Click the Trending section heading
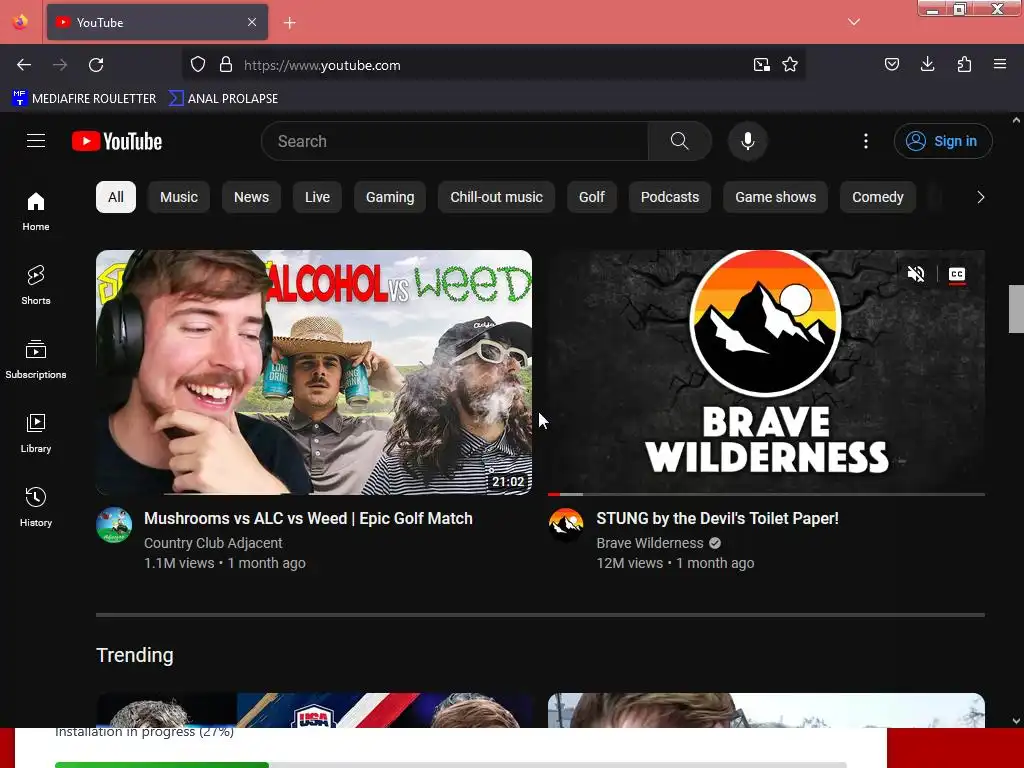 [135, 655]
